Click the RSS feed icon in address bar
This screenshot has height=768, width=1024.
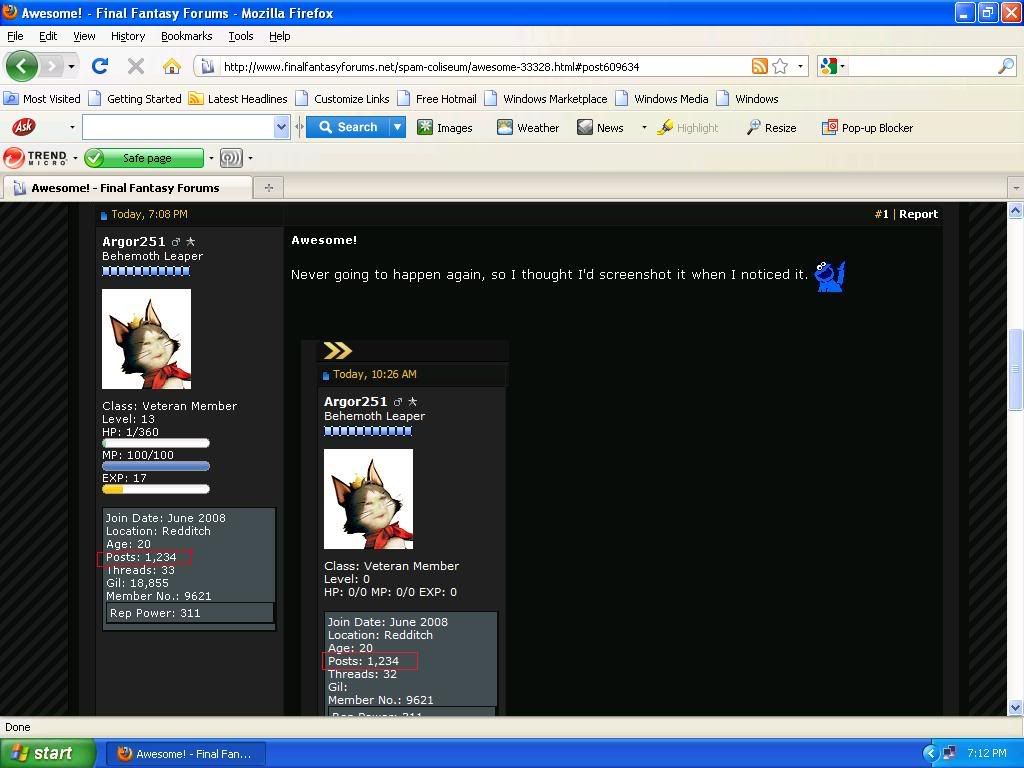760,67
